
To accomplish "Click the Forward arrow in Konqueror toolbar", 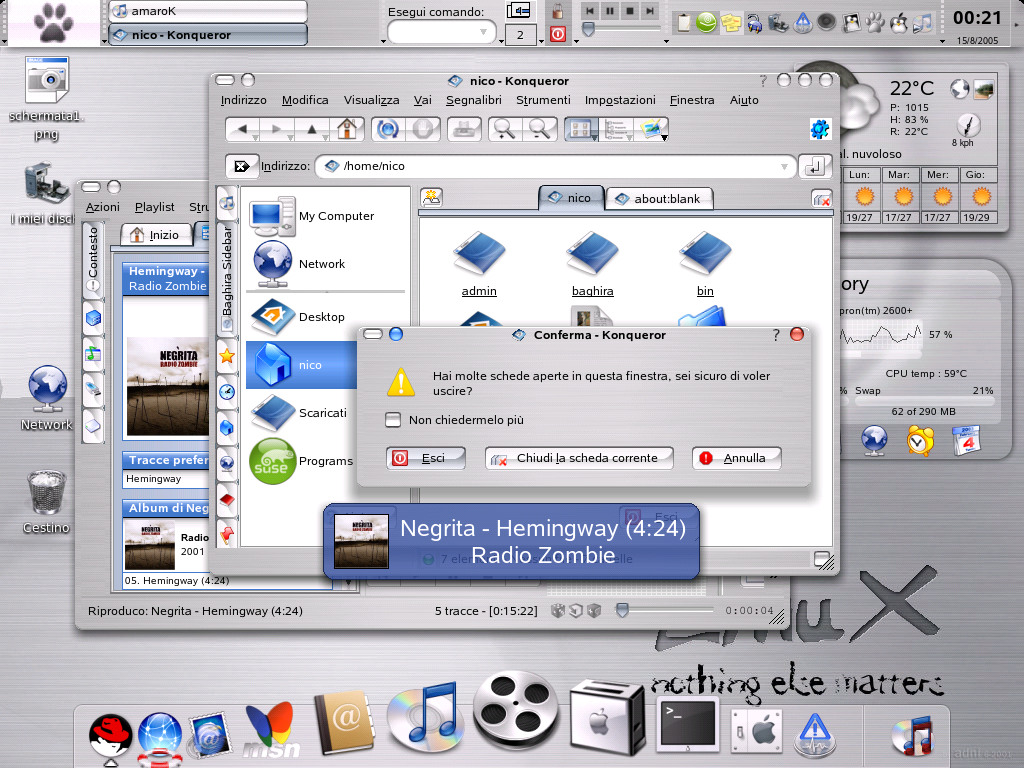I will 276,129.
